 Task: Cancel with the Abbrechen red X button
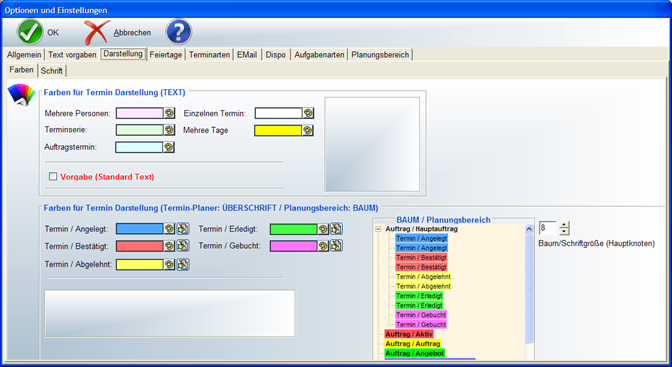[x=117, y=32]
